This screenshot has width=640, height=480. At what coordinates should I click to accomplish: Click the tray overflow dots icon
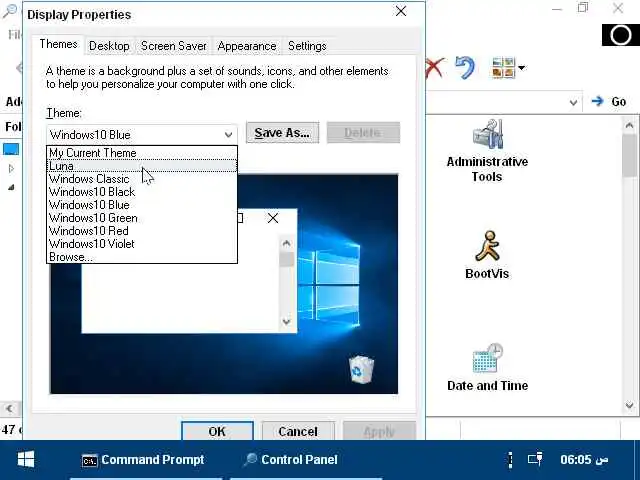pyautogui.click(x=510, y=460)
